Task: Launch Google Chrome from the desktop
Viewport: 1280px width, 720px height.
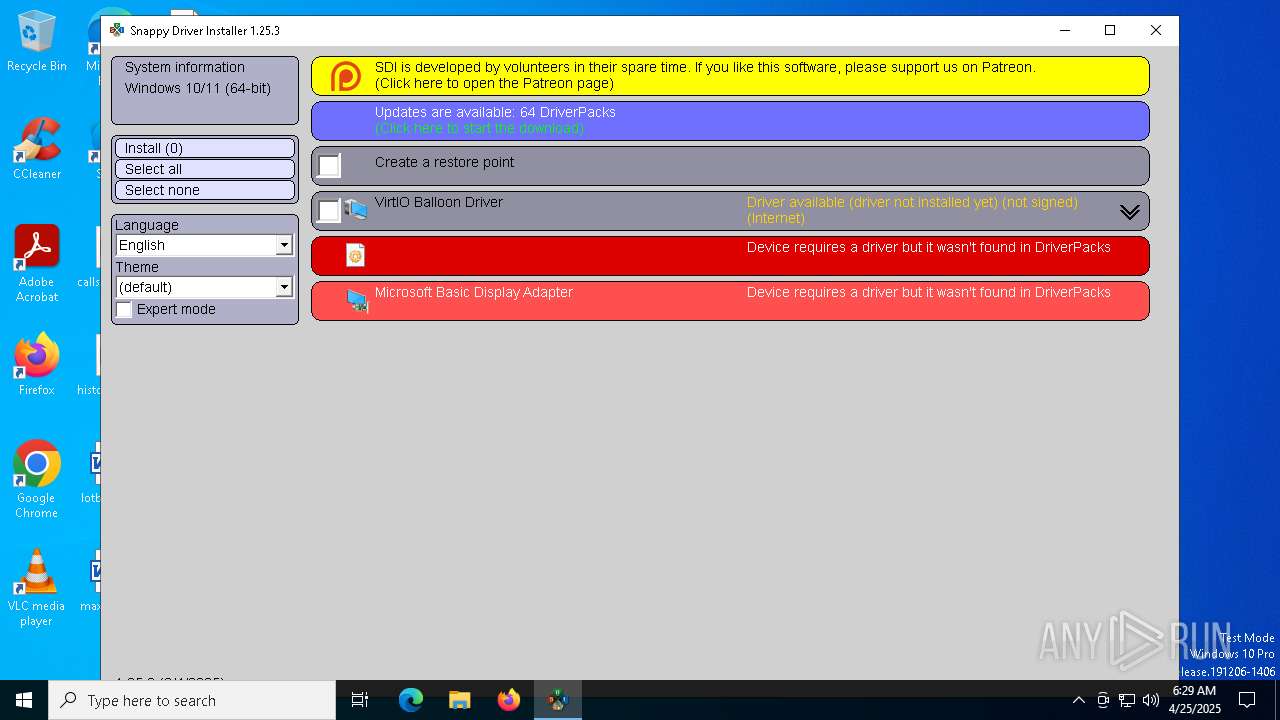Action: pyautogui.click(x=37, y=480)
